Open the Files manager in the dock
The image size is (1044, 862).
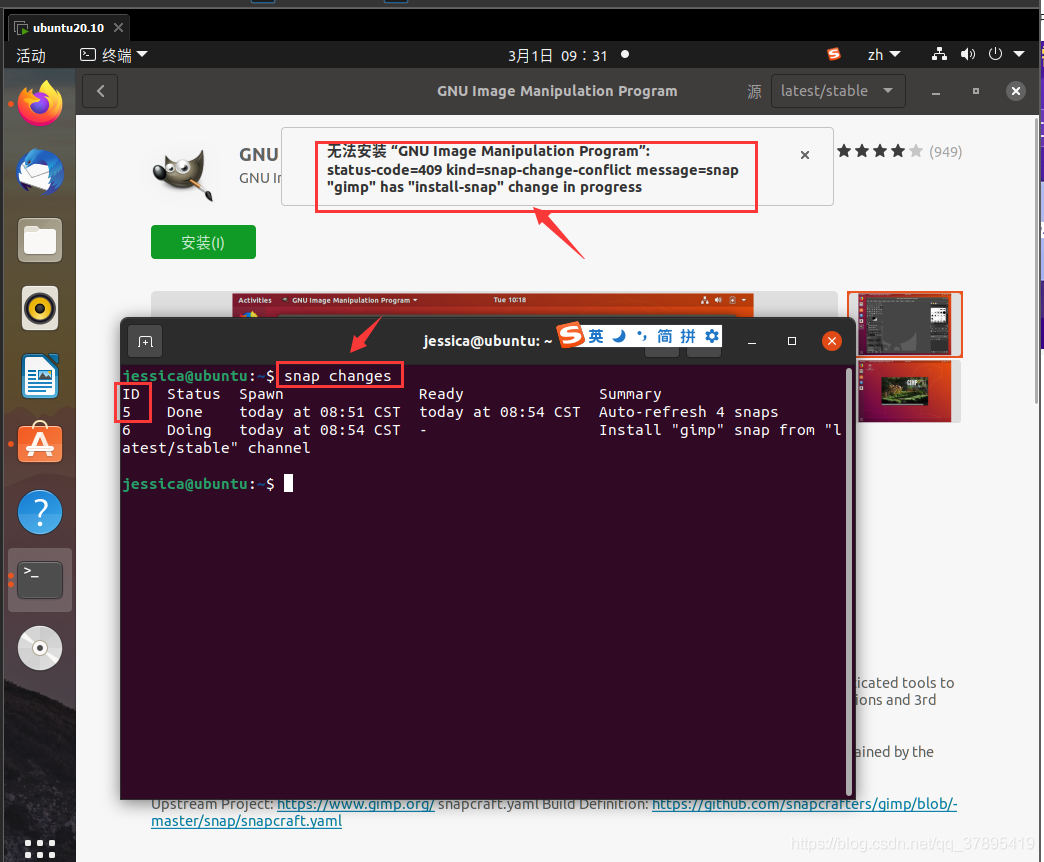point(40,240)
